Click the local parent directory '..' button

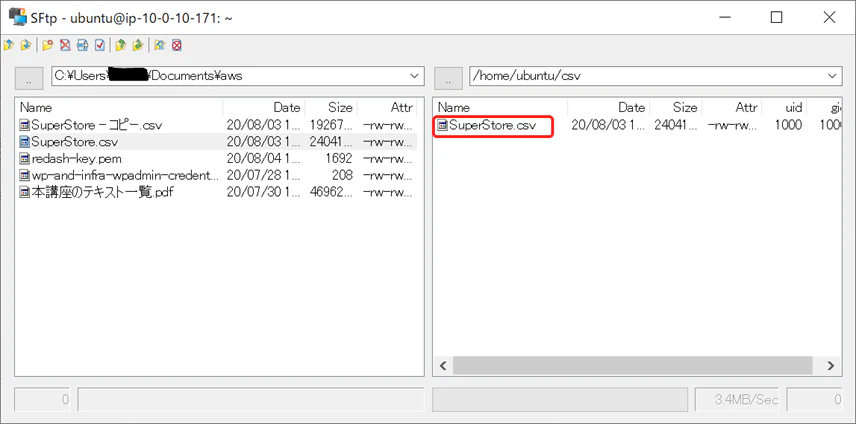point(29,78)
